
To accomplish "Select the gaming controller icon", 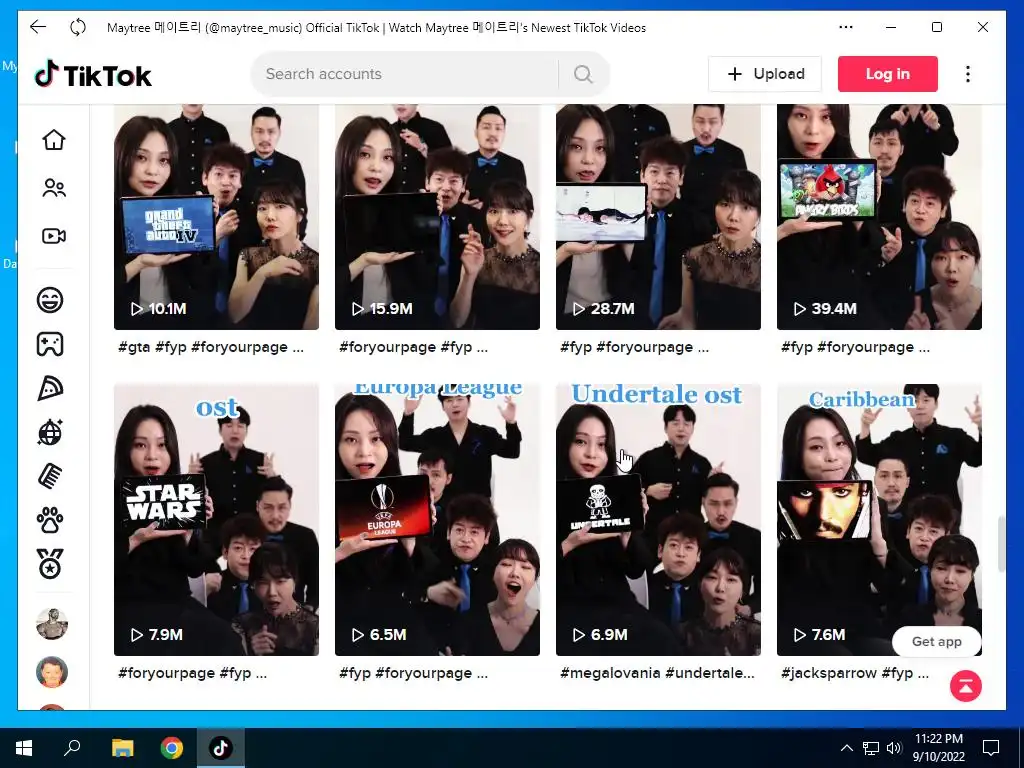I will (x=50, y=344).
